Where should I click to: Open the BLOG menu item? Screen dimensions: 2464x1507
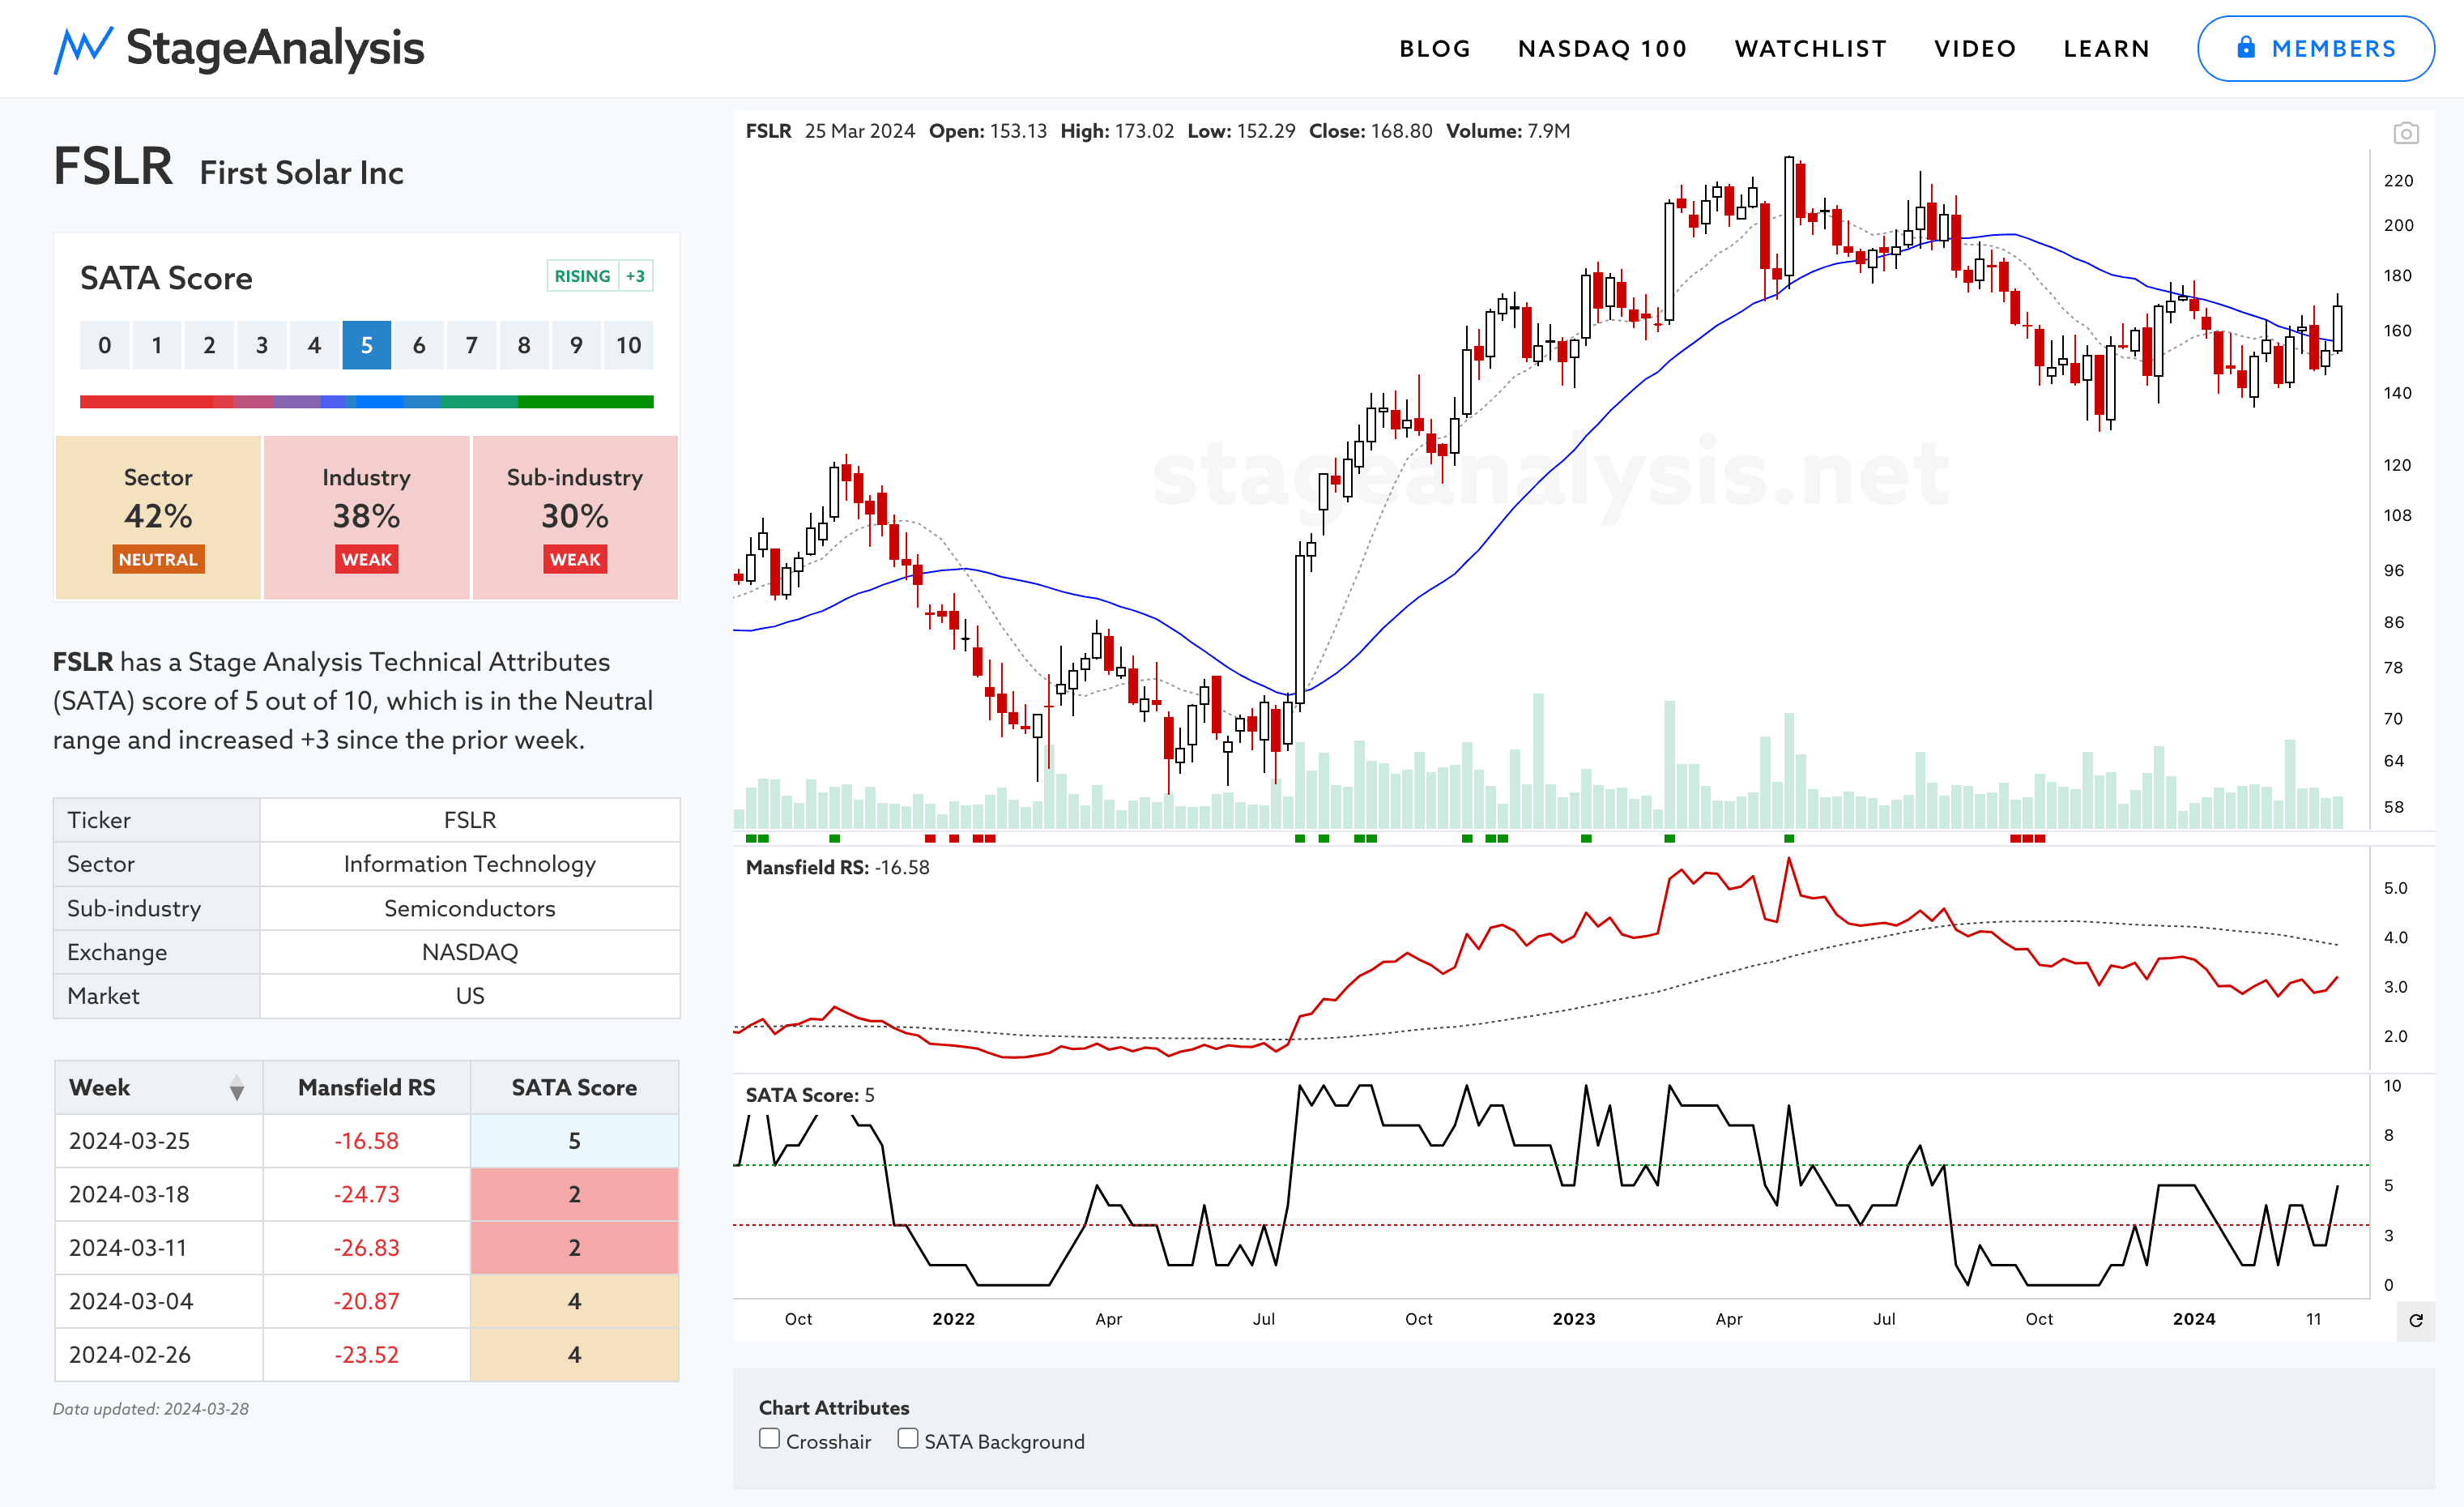coord(1434,49)
